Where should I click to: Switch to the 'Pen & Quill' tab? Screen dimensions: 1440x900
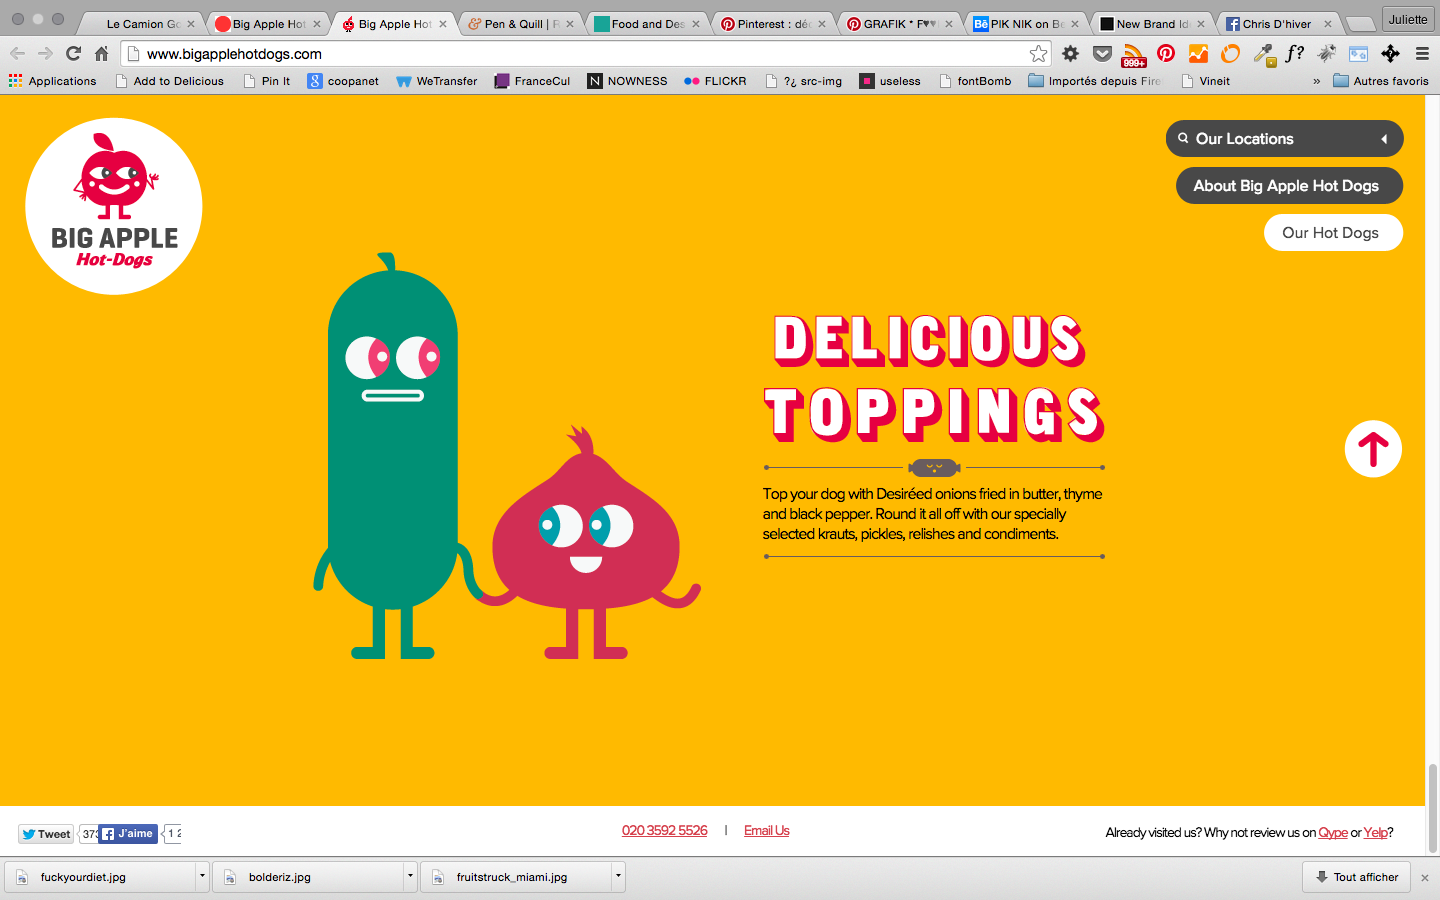pos(516,24)
